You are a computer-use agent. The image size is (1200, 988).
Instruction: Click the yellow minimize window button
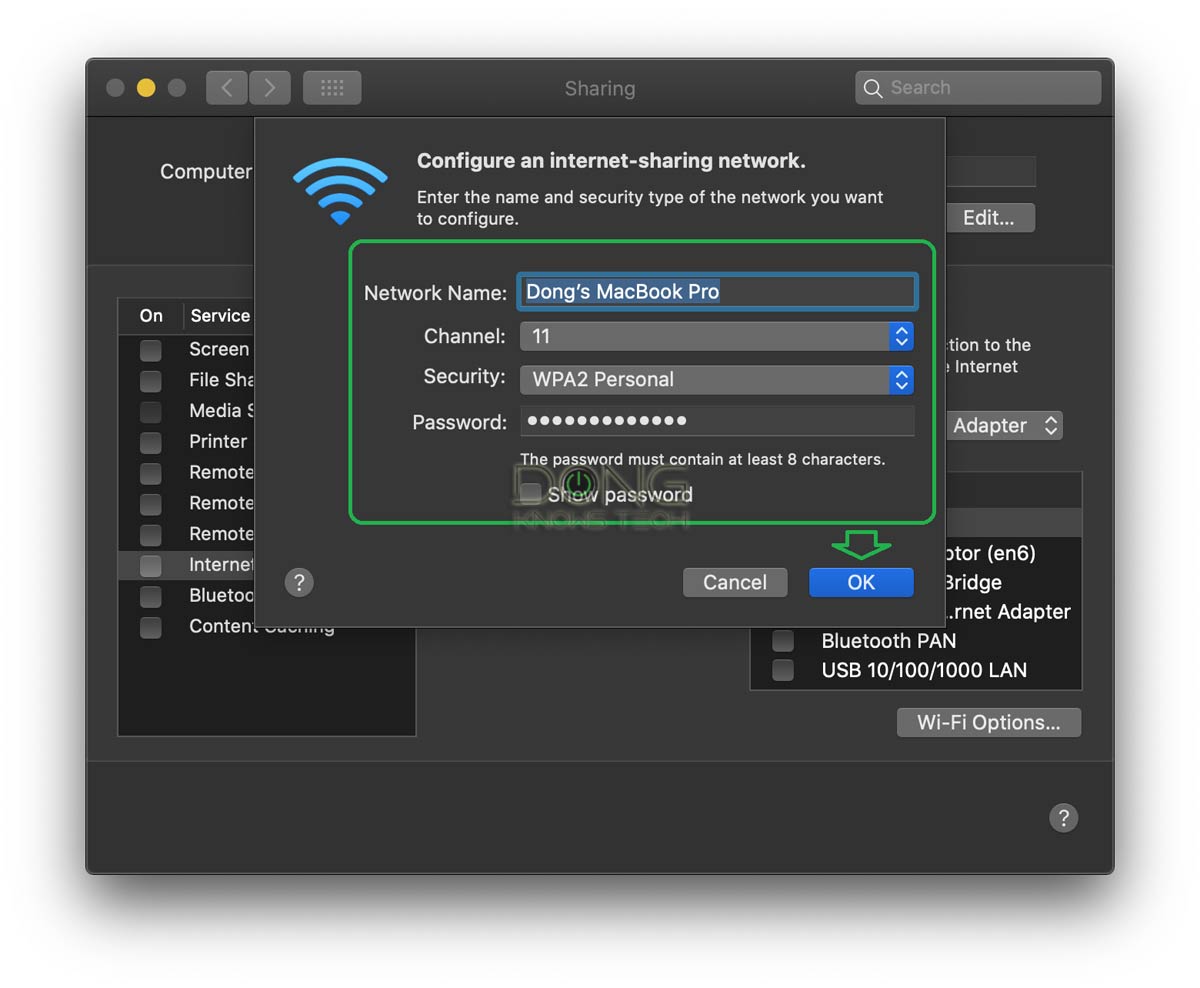[x=146, y=88]
